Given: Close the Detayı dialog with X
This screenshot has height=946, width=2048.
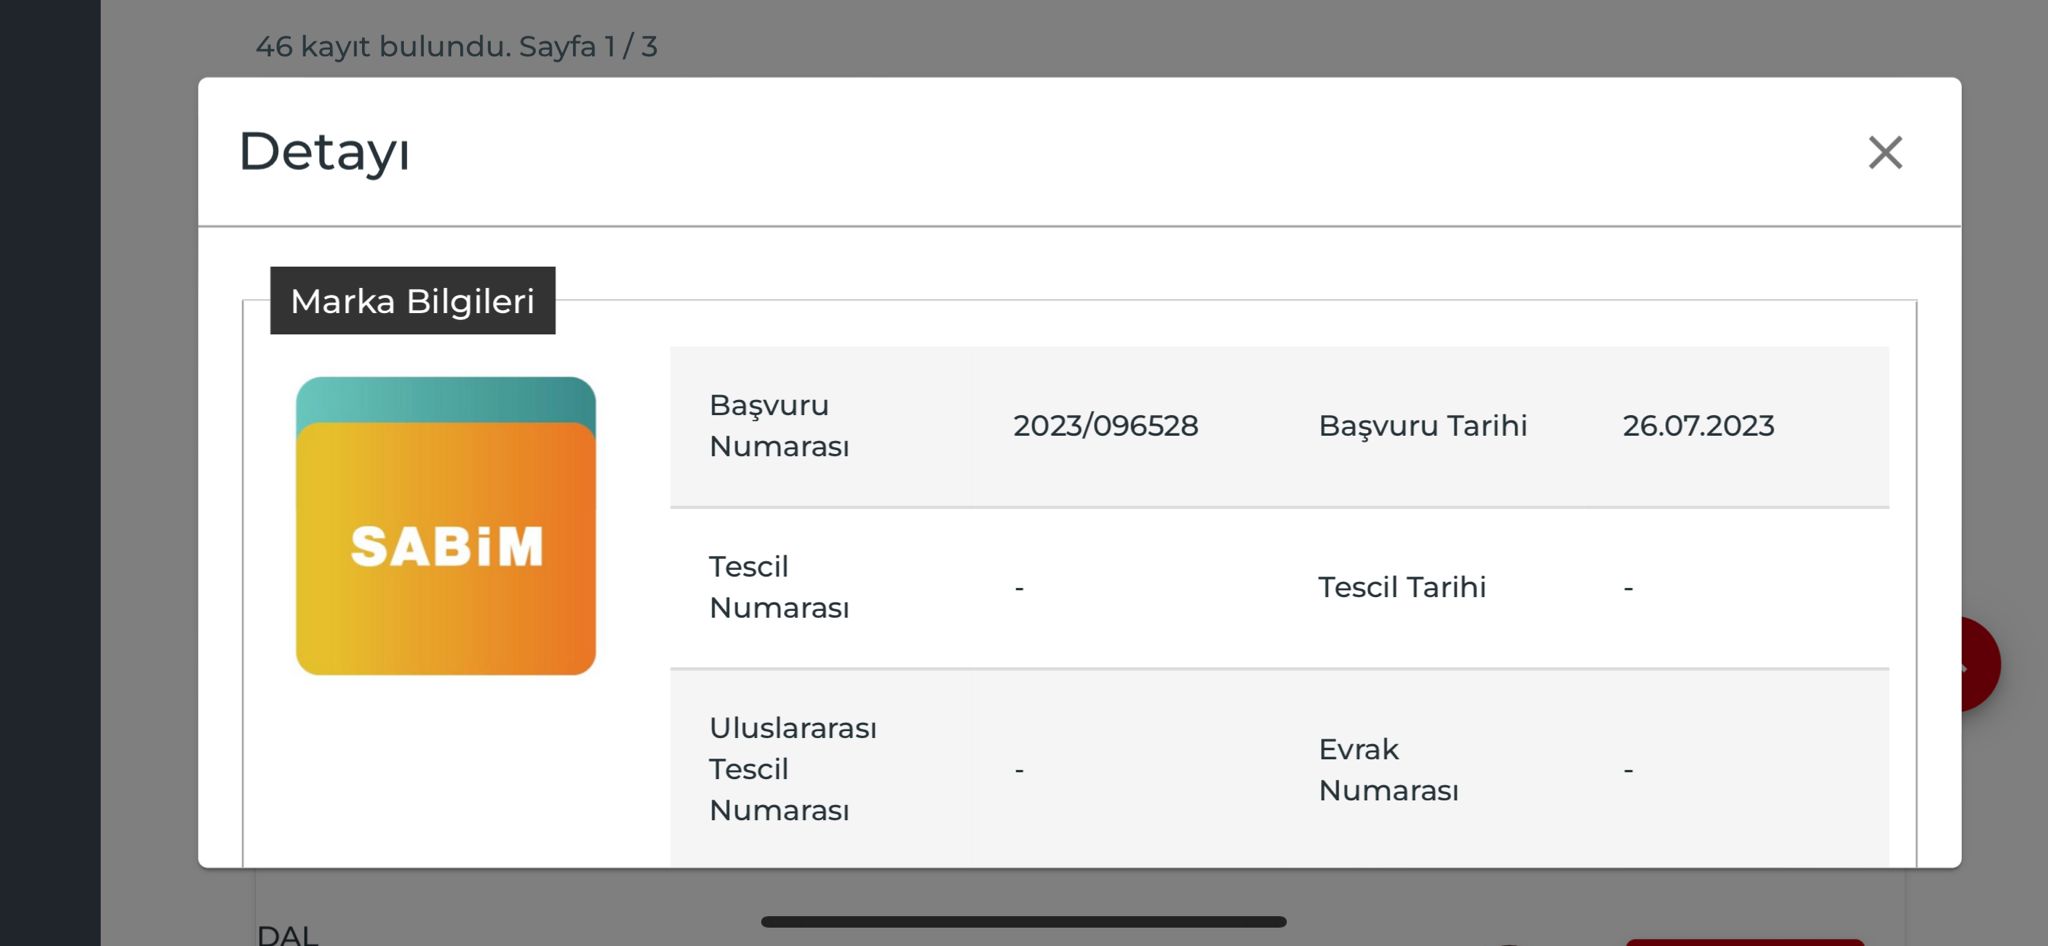Looking at the screenshot, I should pyautogui.click(x=1885, y=153).
